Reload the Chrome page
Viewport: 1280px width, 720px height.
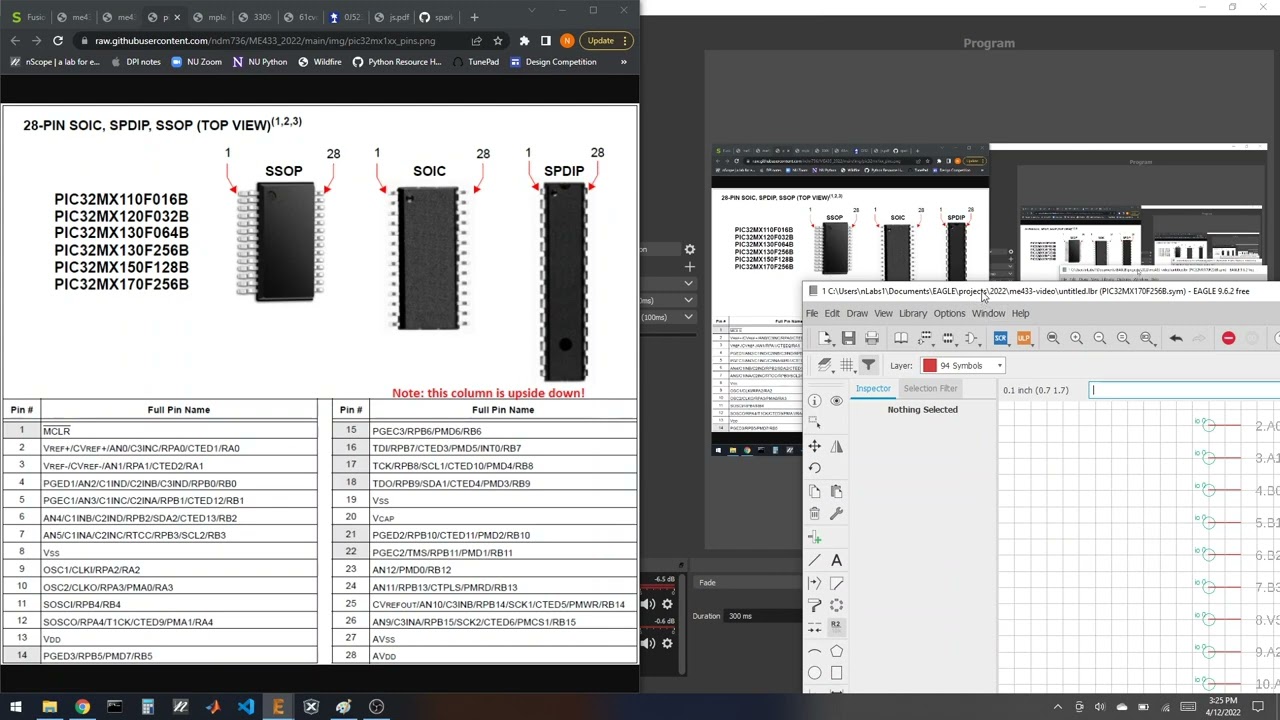[58, 41]
